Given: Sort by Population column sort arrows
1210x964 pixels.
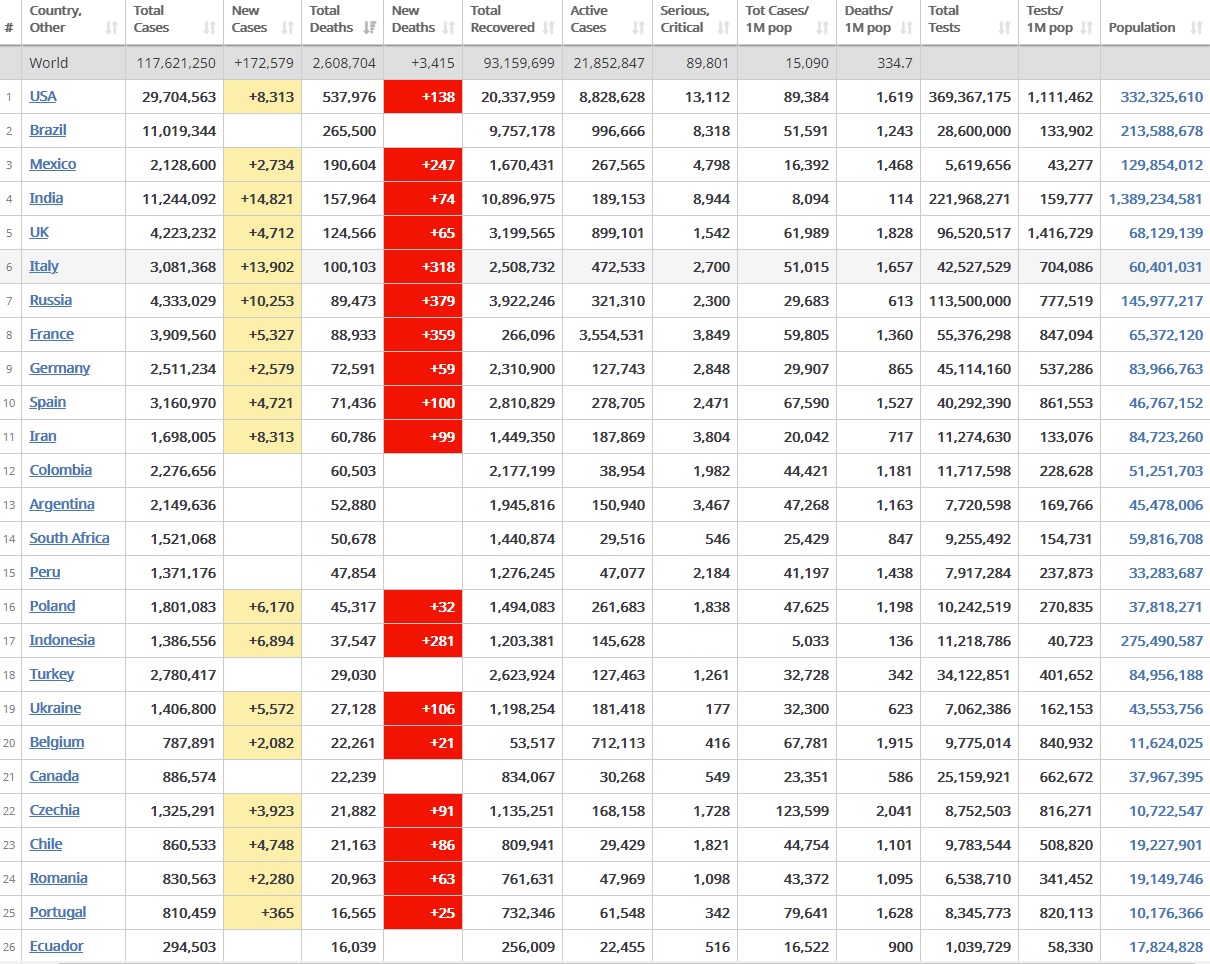Looking at the screenshot, I should click(x=1196, y=28).
